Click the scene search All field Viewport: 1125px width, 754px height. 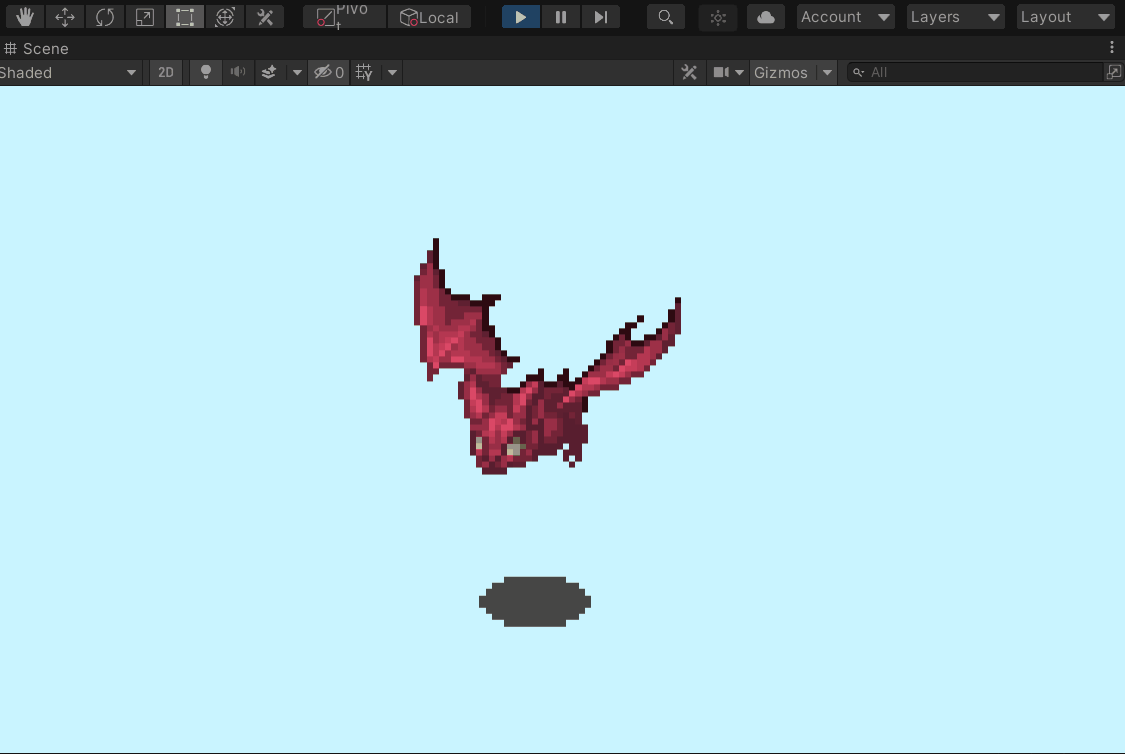976,72
